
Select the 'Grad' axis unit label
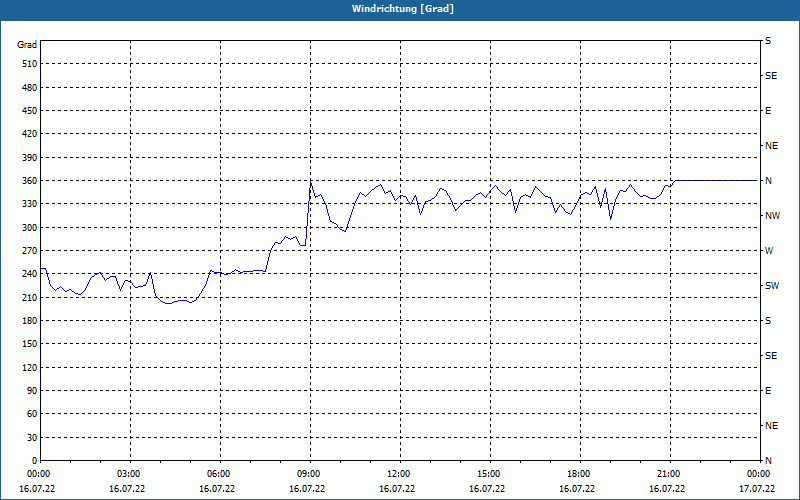[27, 45]
